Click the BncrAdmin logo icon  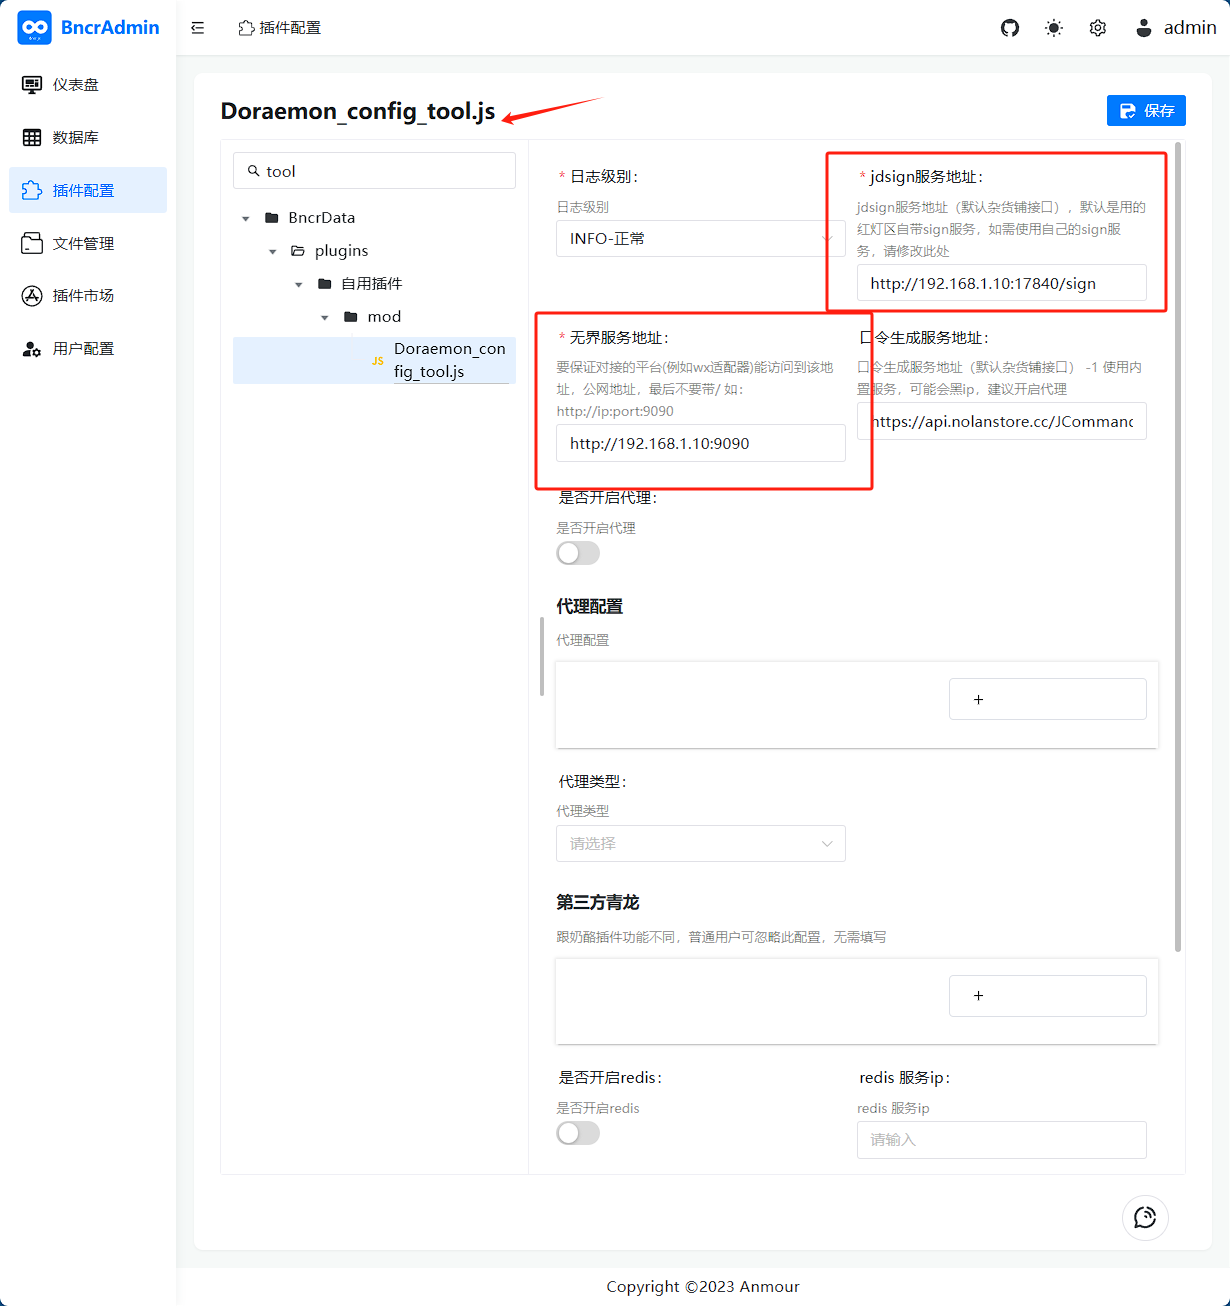(x=35, y=28)
